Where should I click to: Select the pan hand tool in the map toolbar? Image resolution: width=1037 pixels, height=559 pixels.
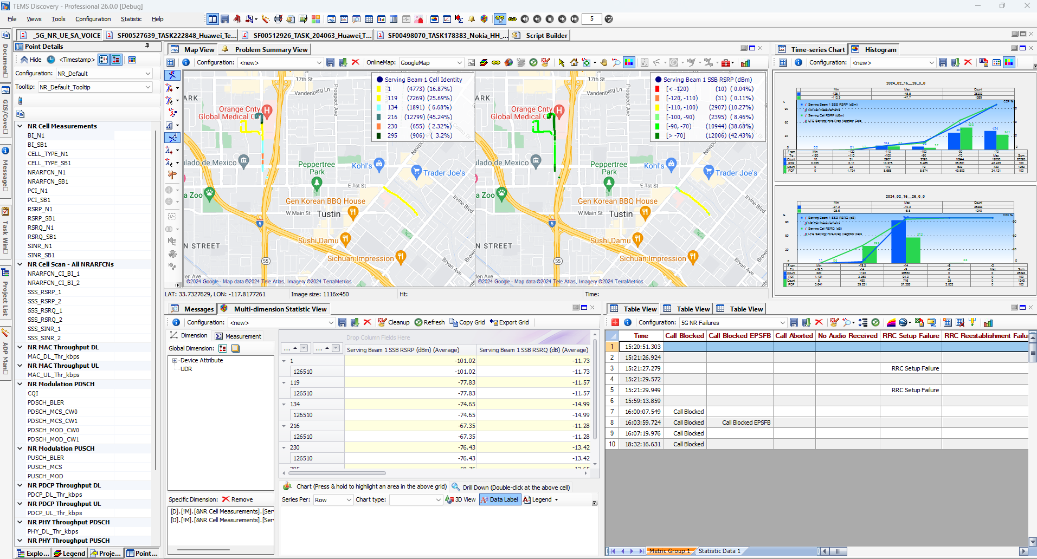point(603,62)
